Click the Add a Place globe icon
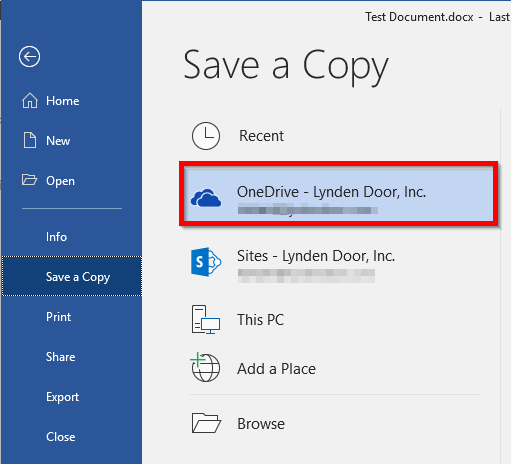 point(205,367)
